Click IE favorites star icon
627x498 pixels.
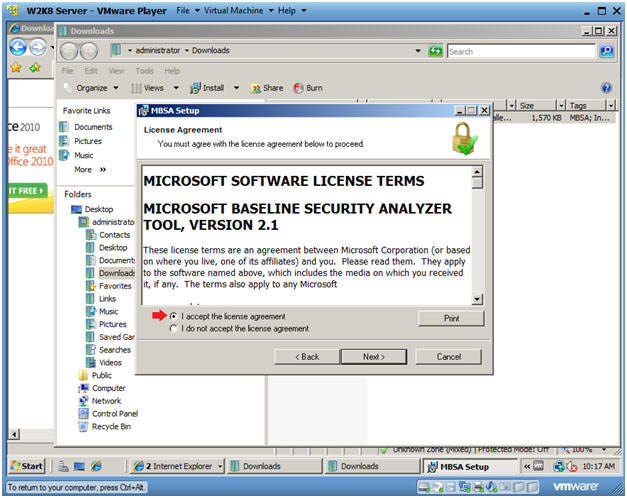pos(16,68)
